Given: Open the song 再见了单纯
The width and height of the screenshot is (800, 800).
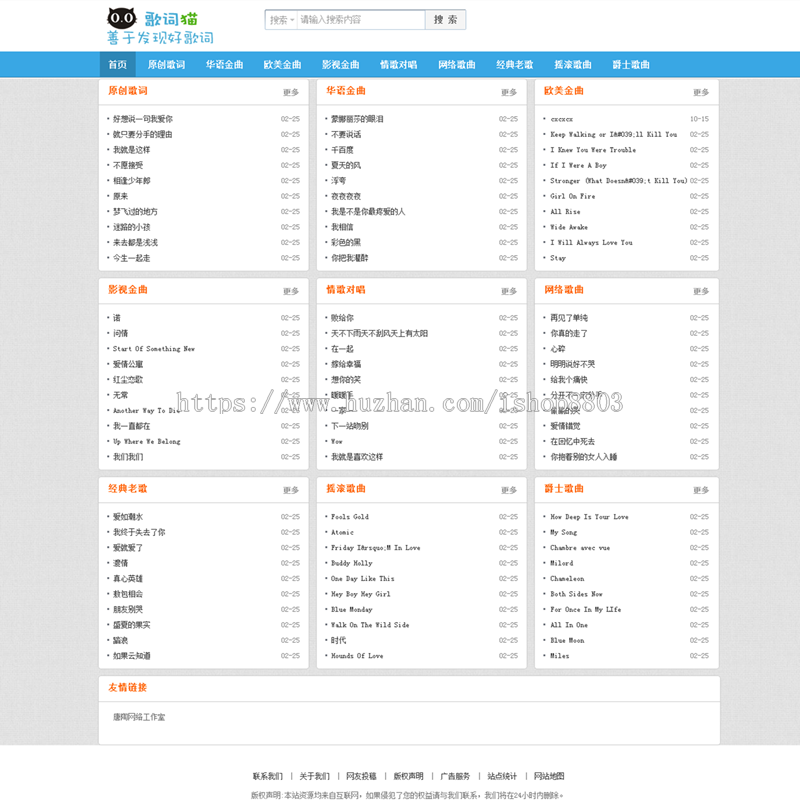Looking at the screenshot, I should [x=569, y=318].
